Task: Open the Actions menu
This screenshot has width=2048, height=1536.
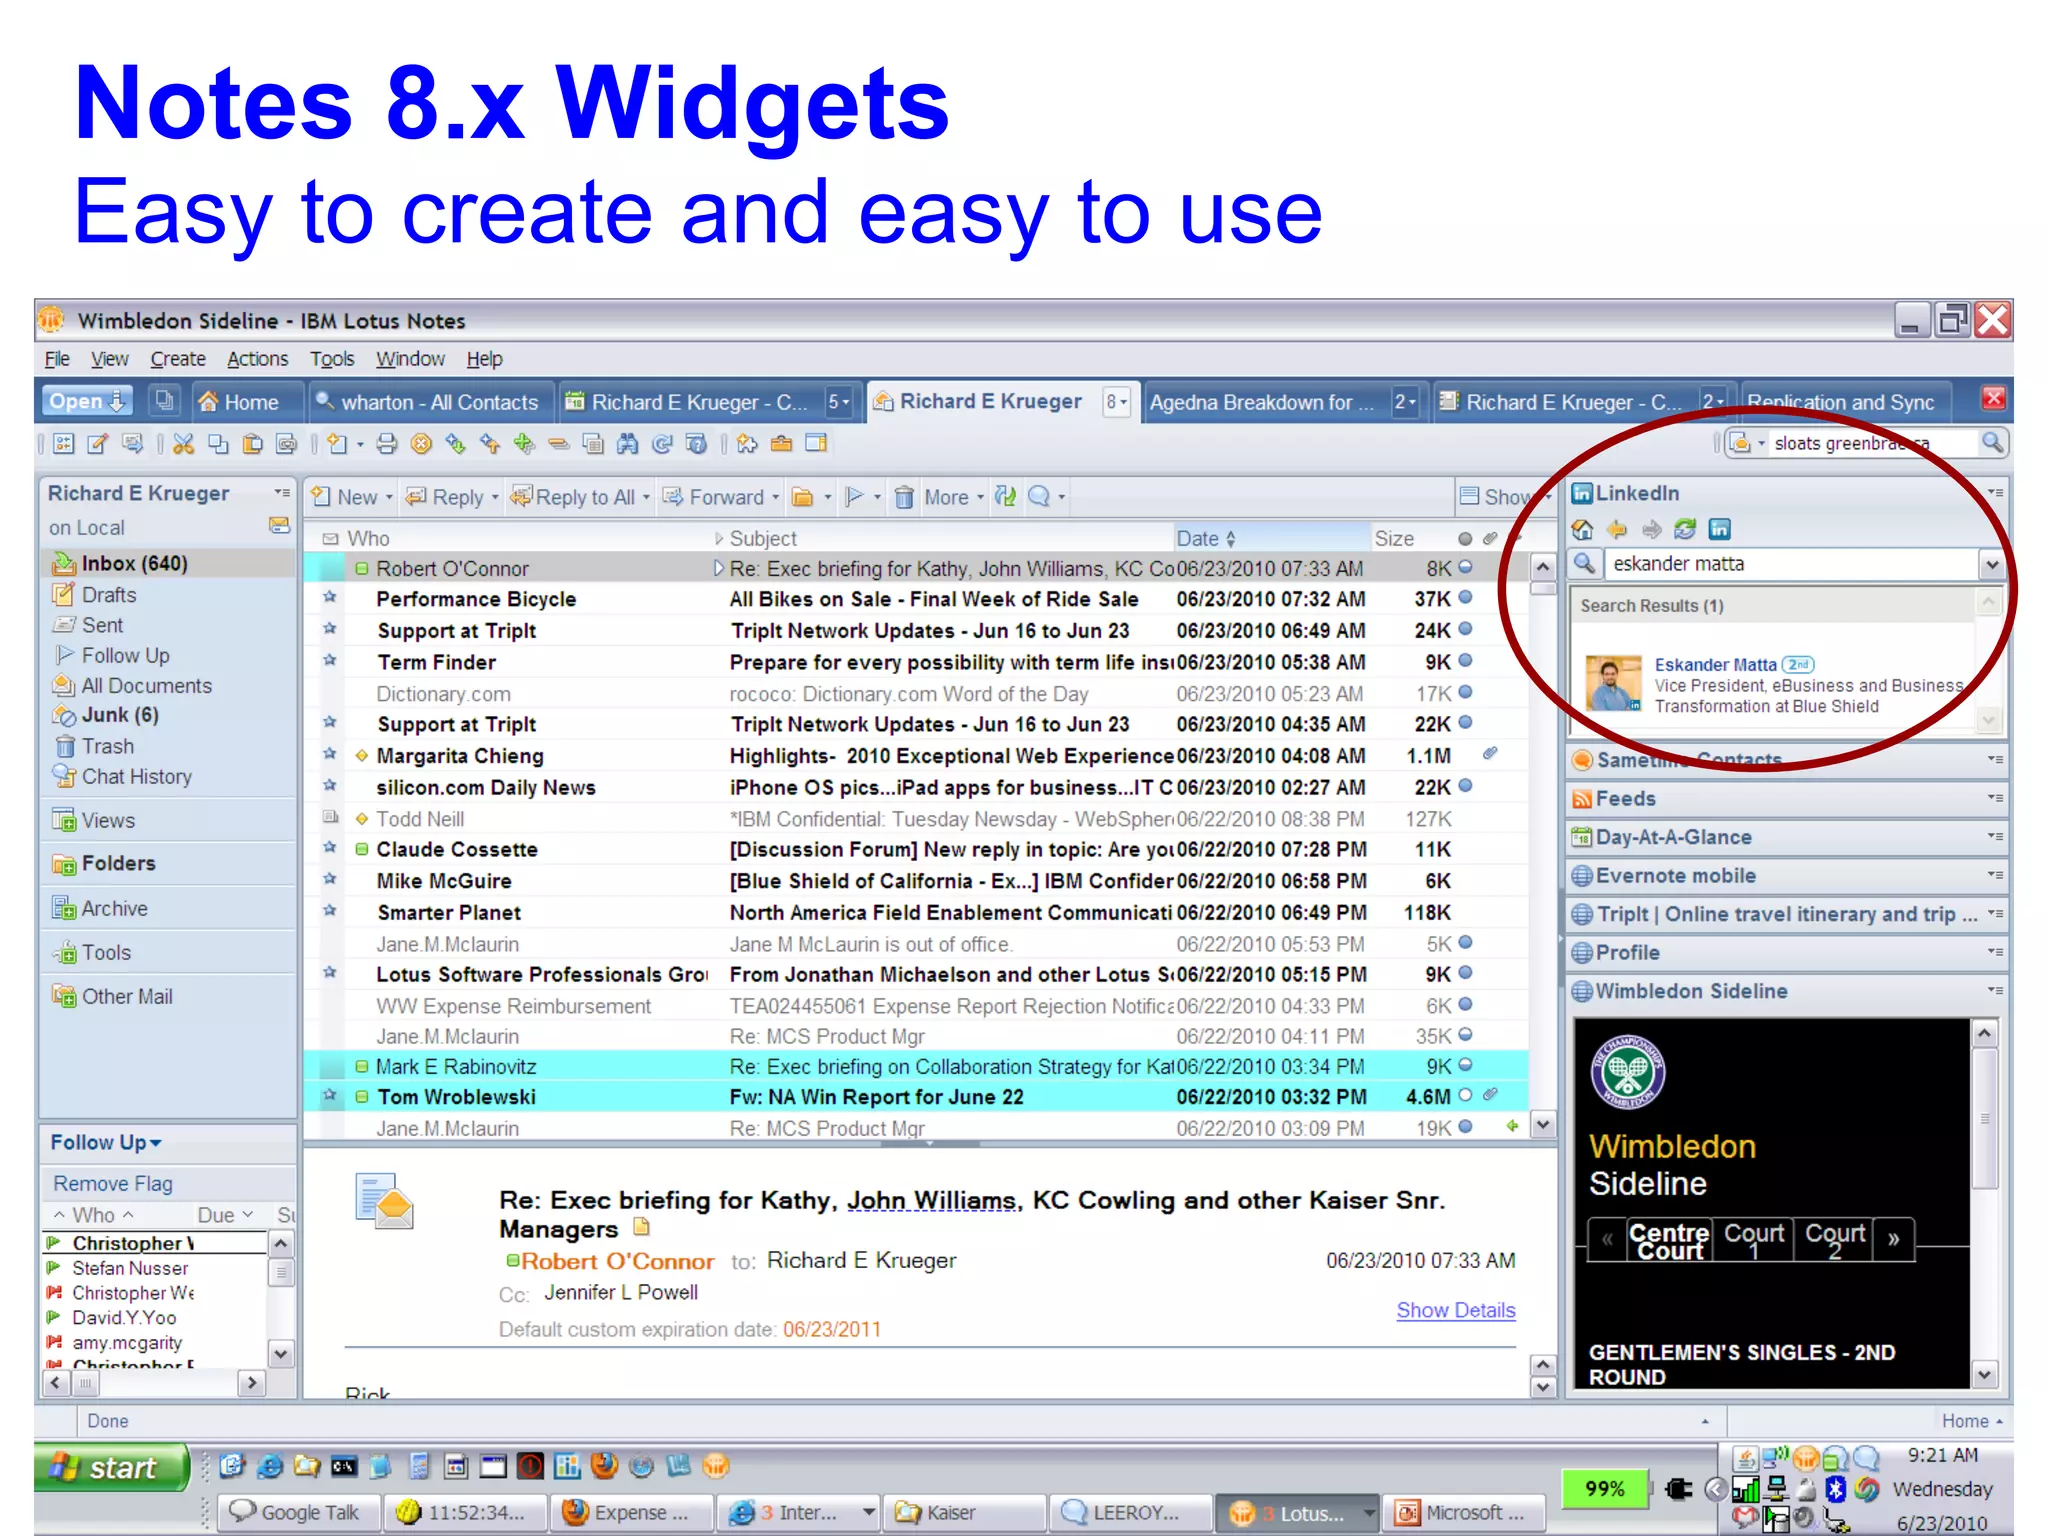Action: pyautogui.click(x=257, y=359)
